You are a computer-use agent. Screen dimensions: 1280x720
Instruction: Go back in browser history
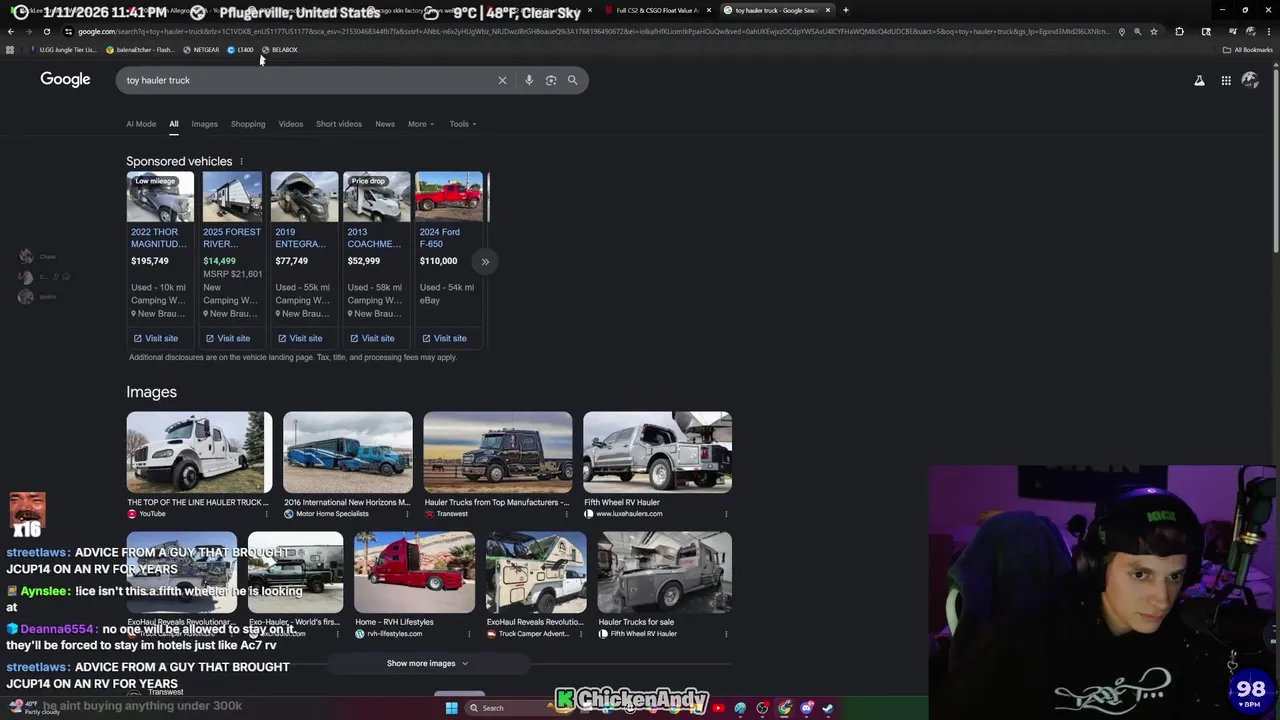point(10,31)
